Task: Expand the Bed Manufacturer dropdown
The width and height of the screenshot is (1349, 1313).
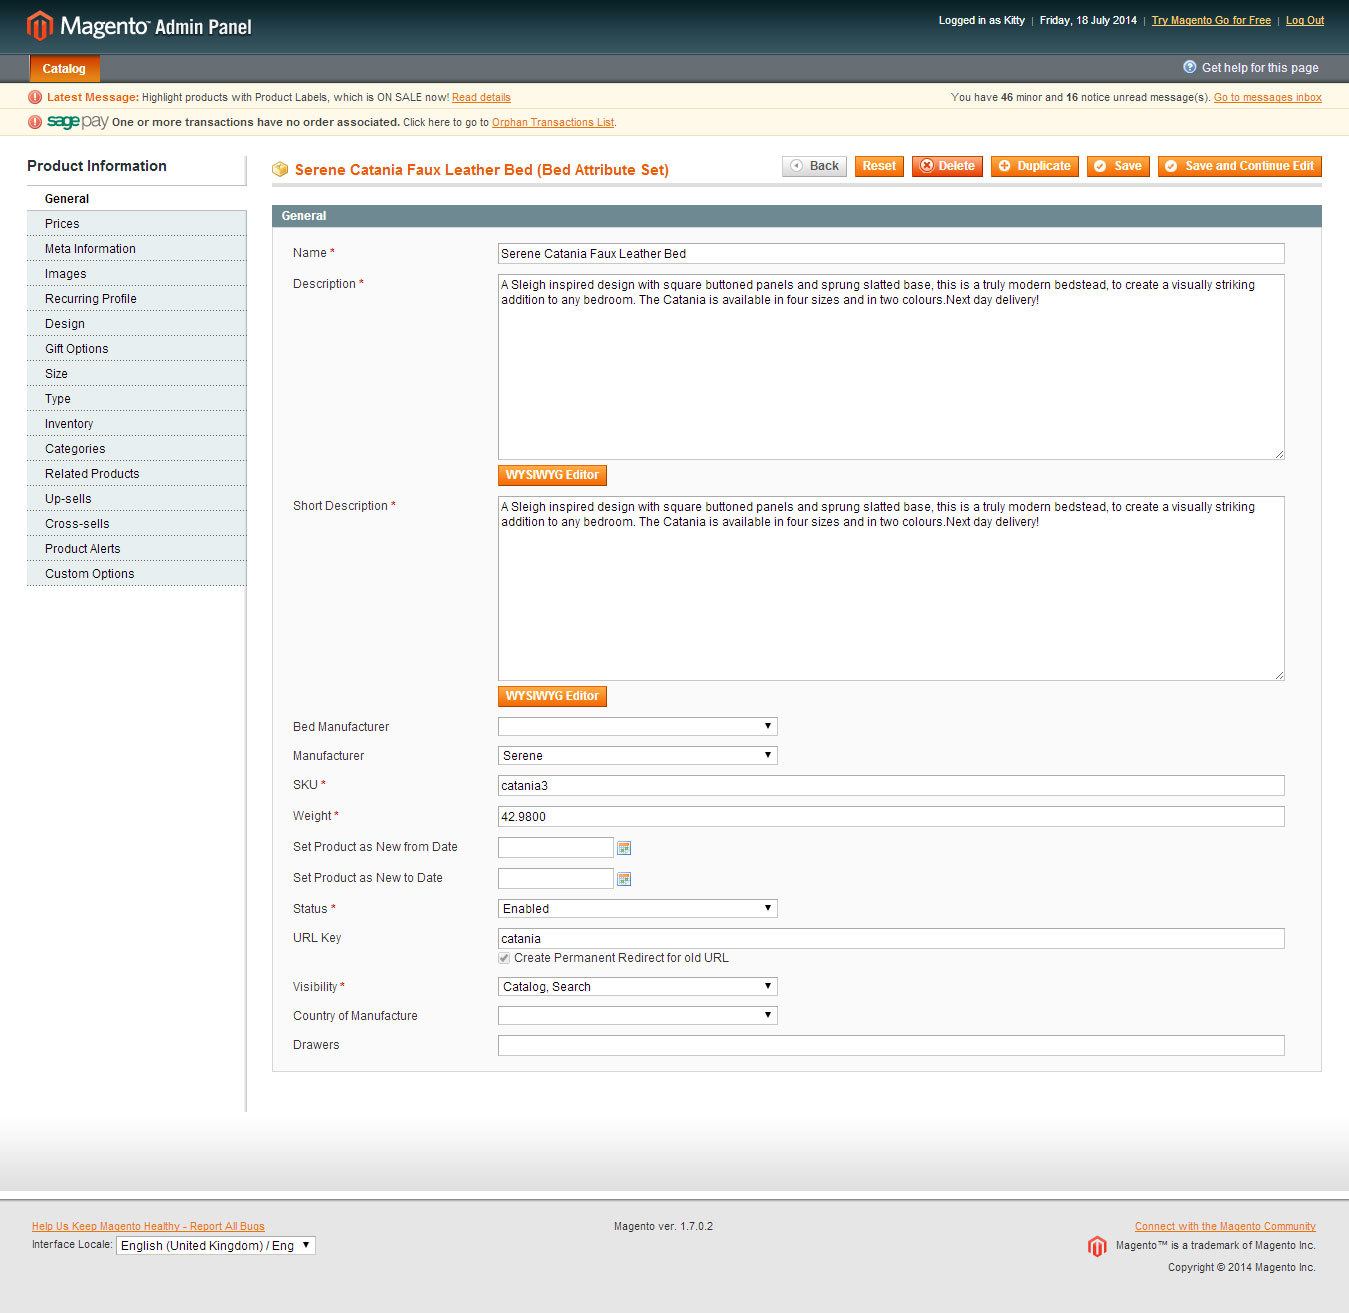Action: (637, 727)
